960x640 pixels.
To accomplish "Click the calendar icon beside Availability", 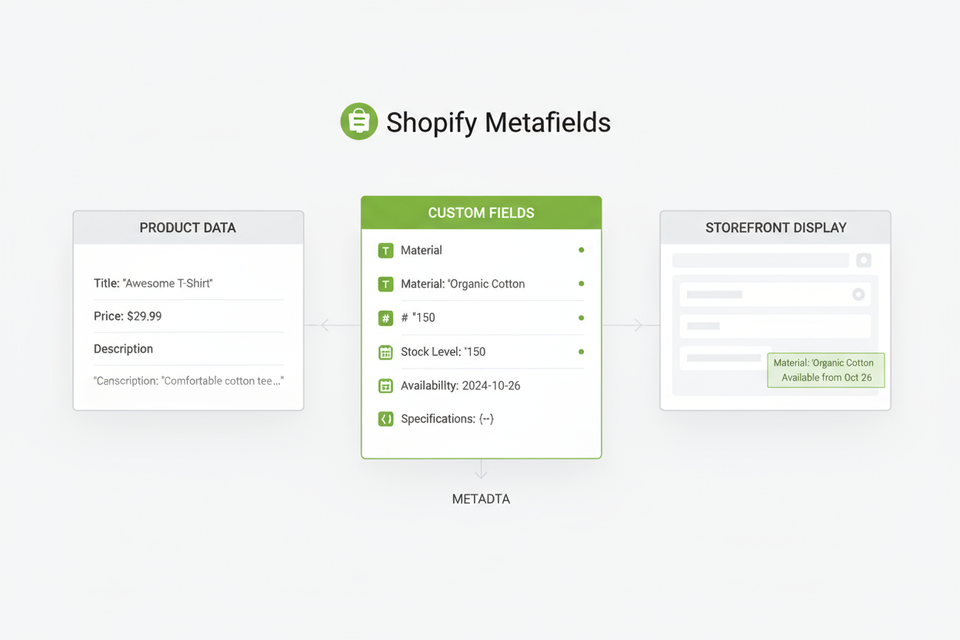I will 386,386.
